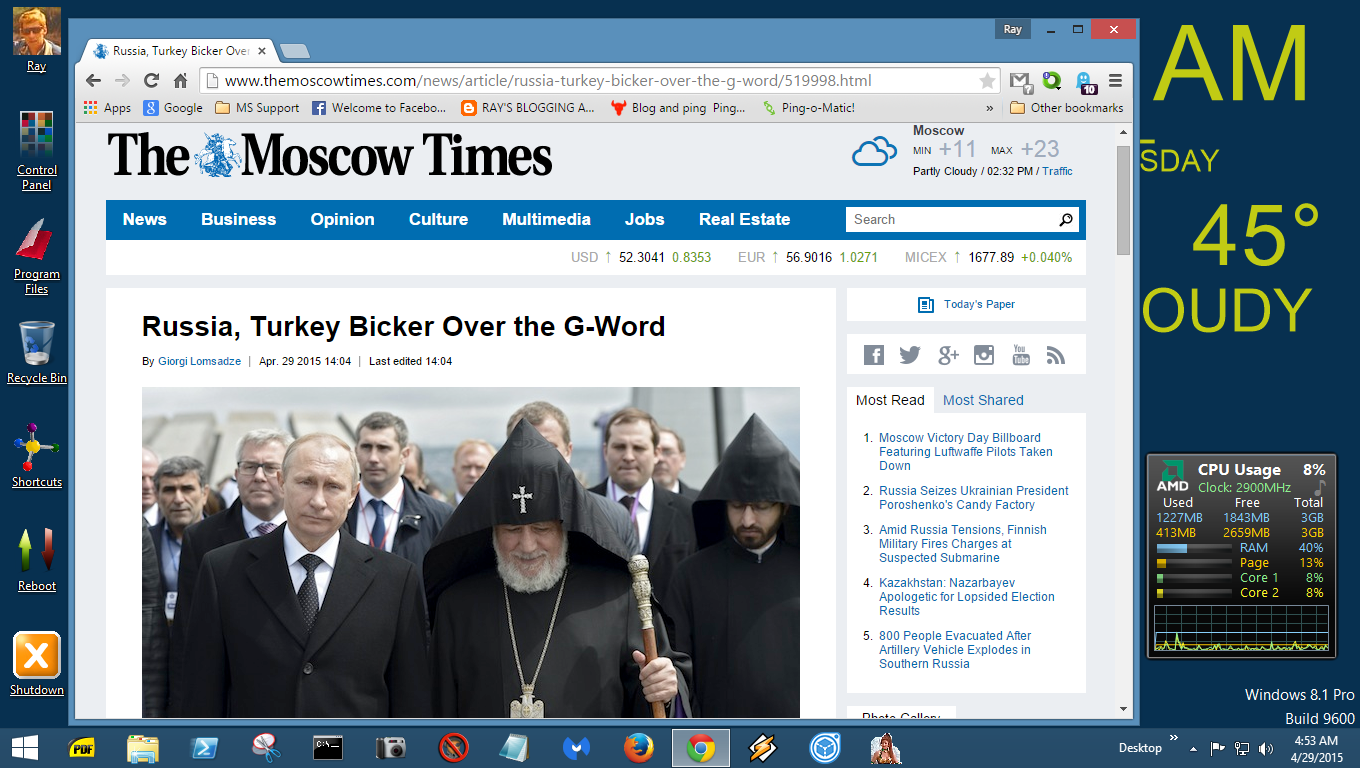Viewport: 1360px width, 768px height.
Task: Open the Moscow Traffic link
Action: pyautogui.click(x=1057, y=171)
